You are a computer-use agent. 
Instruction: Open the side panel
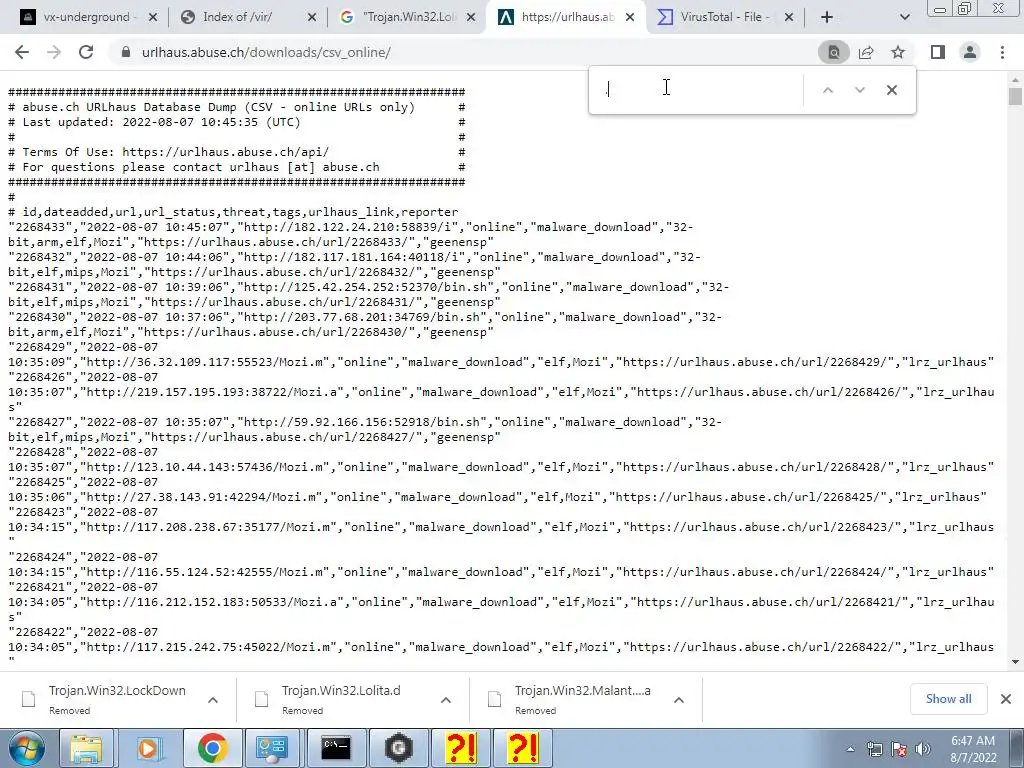pos(938,52)
